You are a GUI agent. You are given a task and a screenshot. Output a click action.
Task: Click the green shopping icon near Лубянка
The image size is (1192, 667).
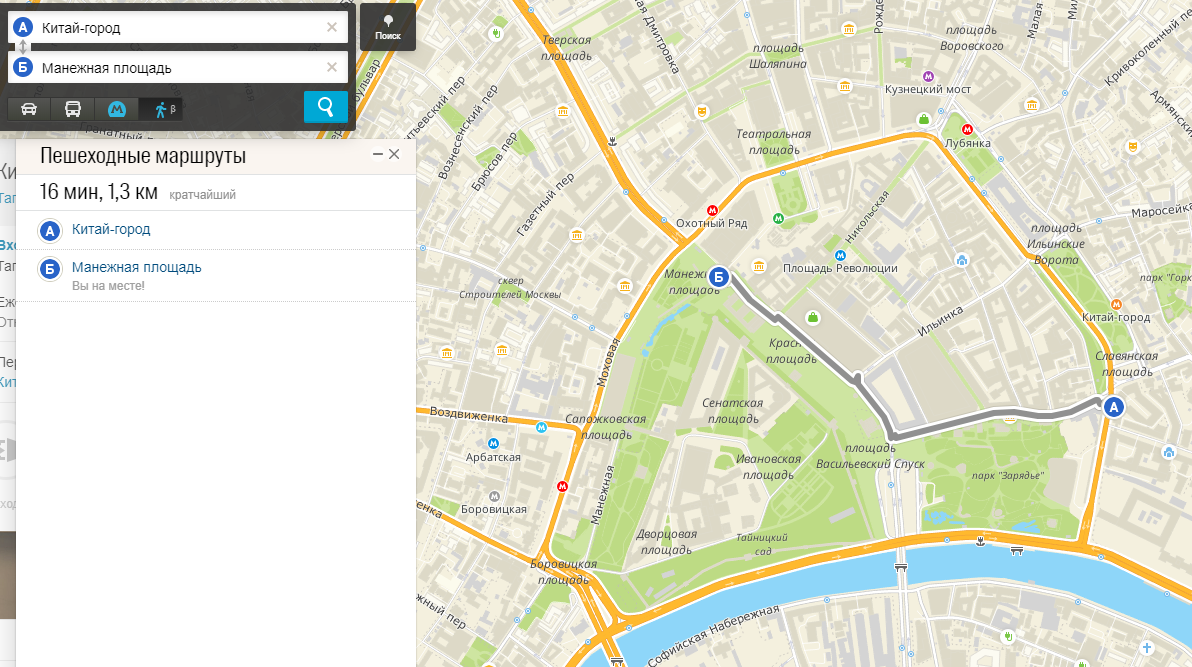pyautogui.click(x=924, y=119)
